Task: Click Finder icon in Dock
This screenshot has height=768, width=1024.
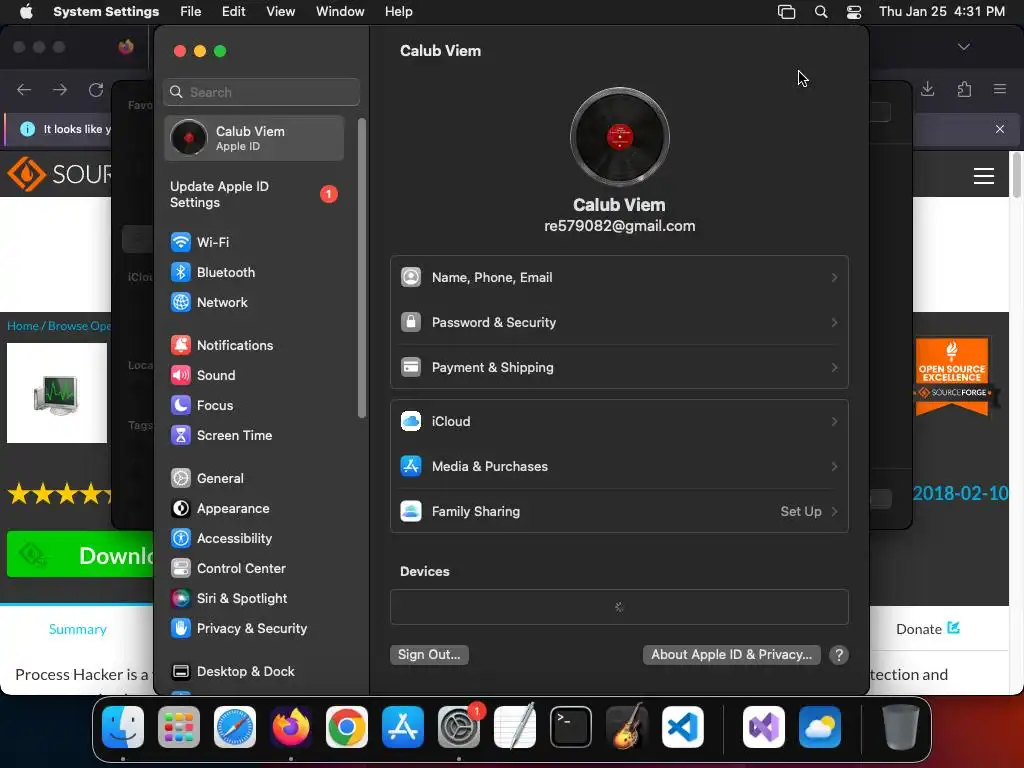Action: [123, 727]
